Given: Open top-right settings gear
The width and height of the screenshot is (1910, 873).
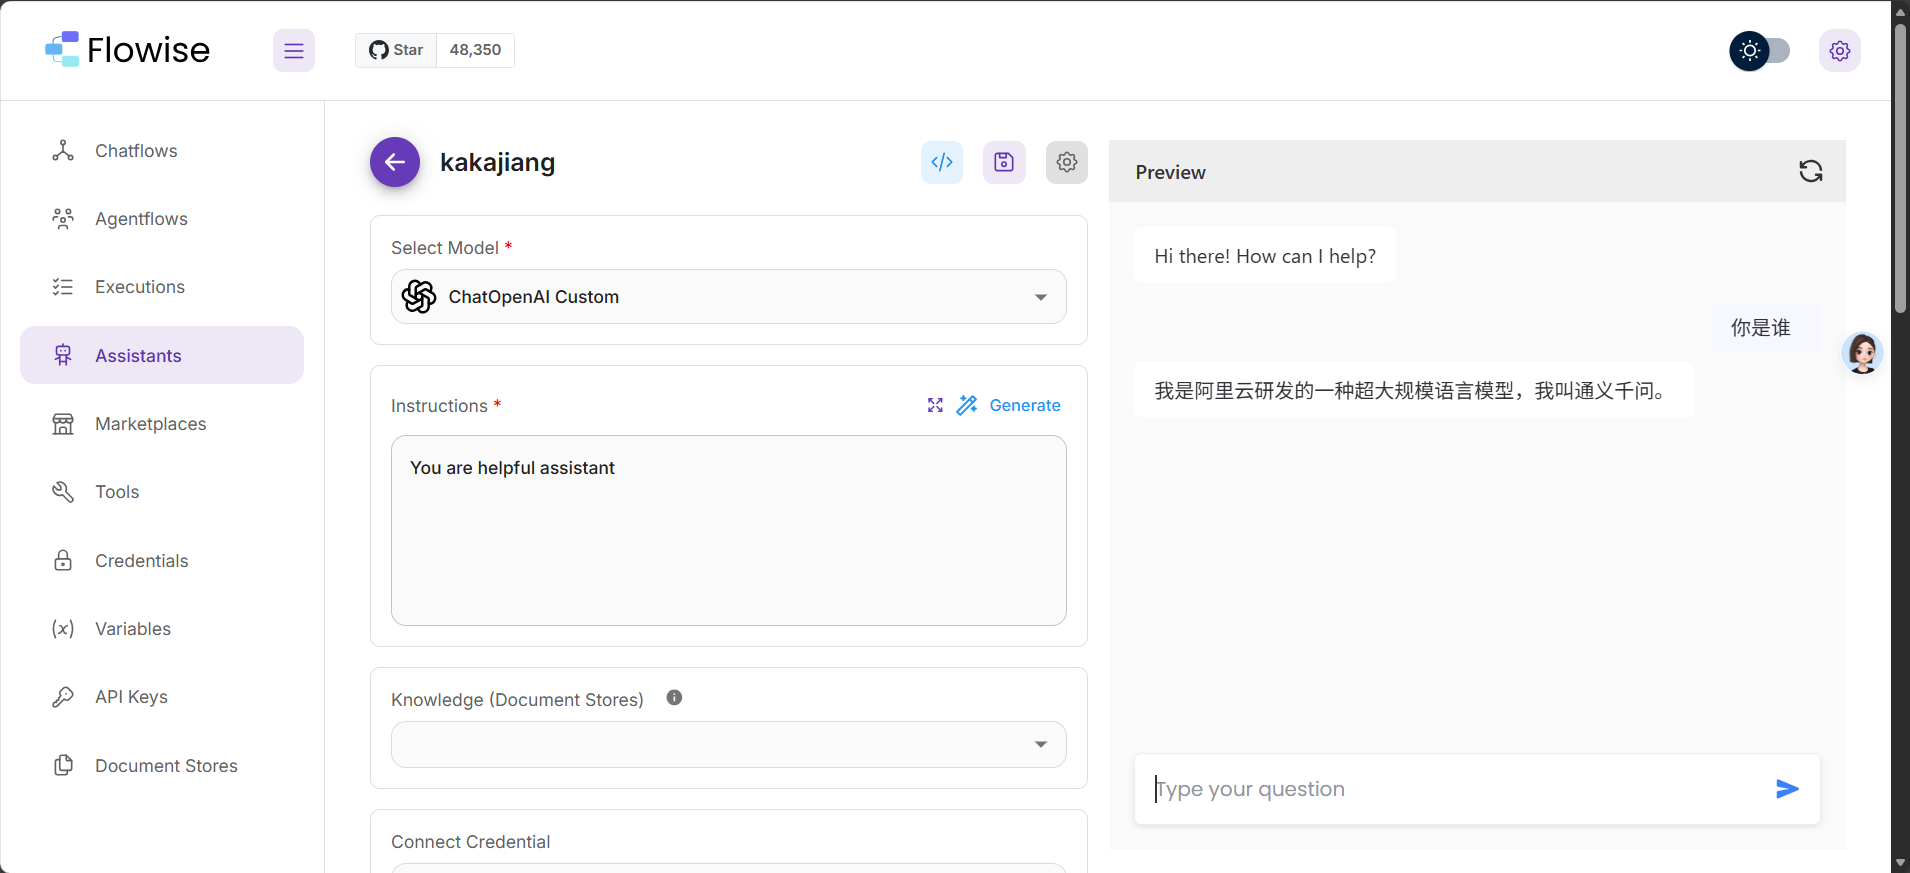Looking at the screenshot, I should click(x=1840, y=51).
